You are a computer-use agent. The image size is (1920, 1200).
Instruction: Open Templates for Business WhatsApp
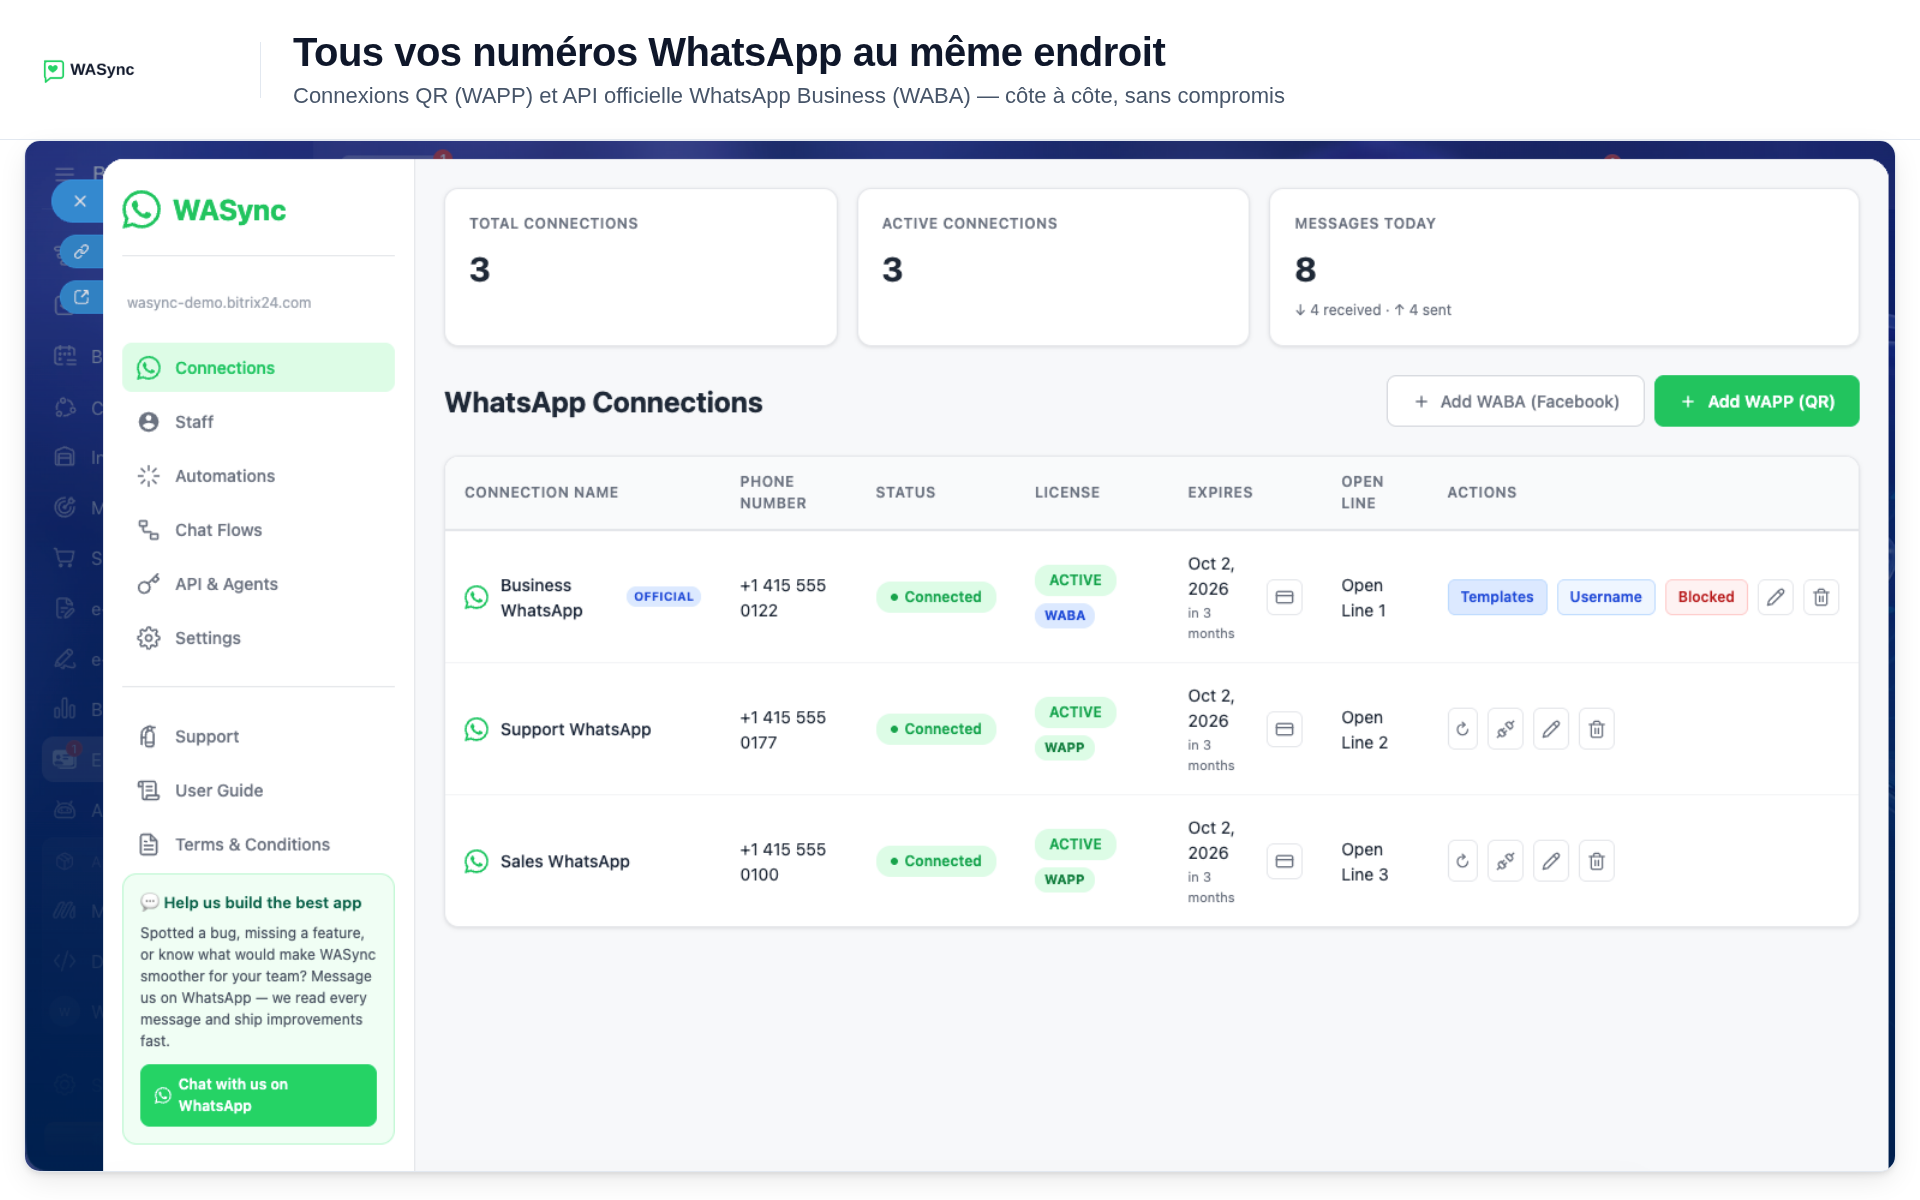(x=1497, y=597)
